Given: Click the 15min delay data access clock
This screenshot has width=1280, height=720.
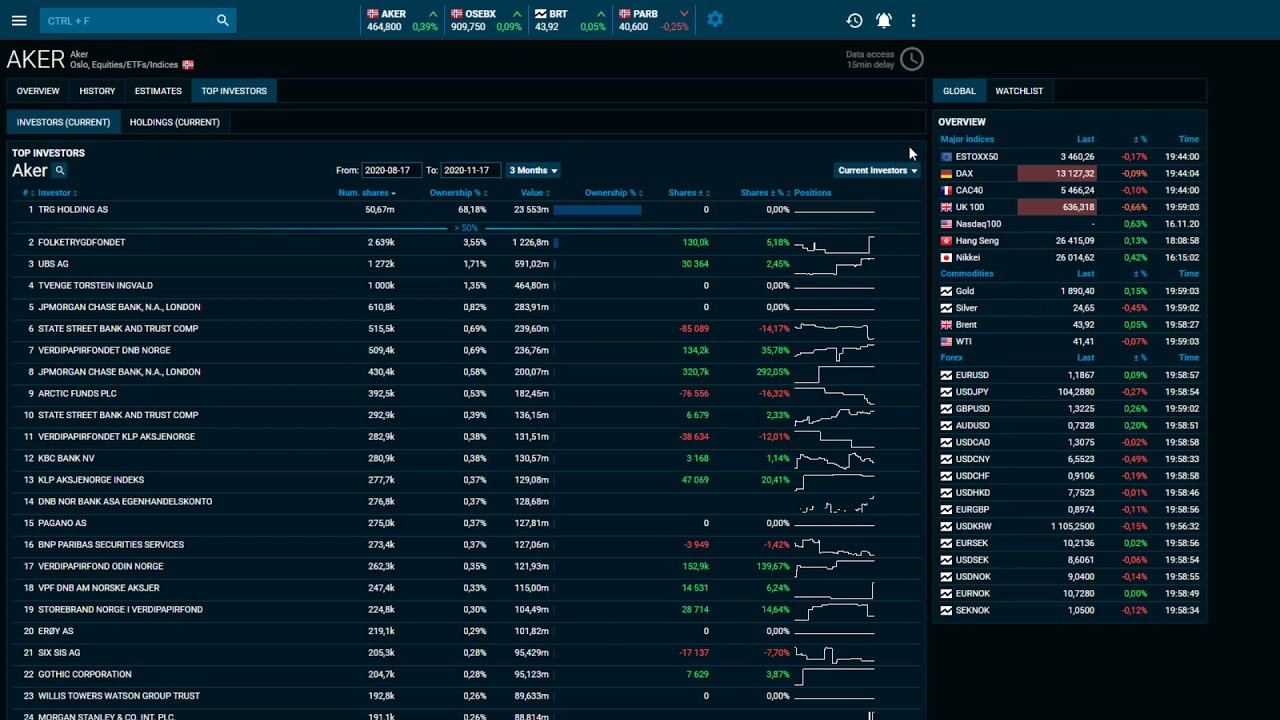Looking at the screenshot, I should [x=911, y=59].
